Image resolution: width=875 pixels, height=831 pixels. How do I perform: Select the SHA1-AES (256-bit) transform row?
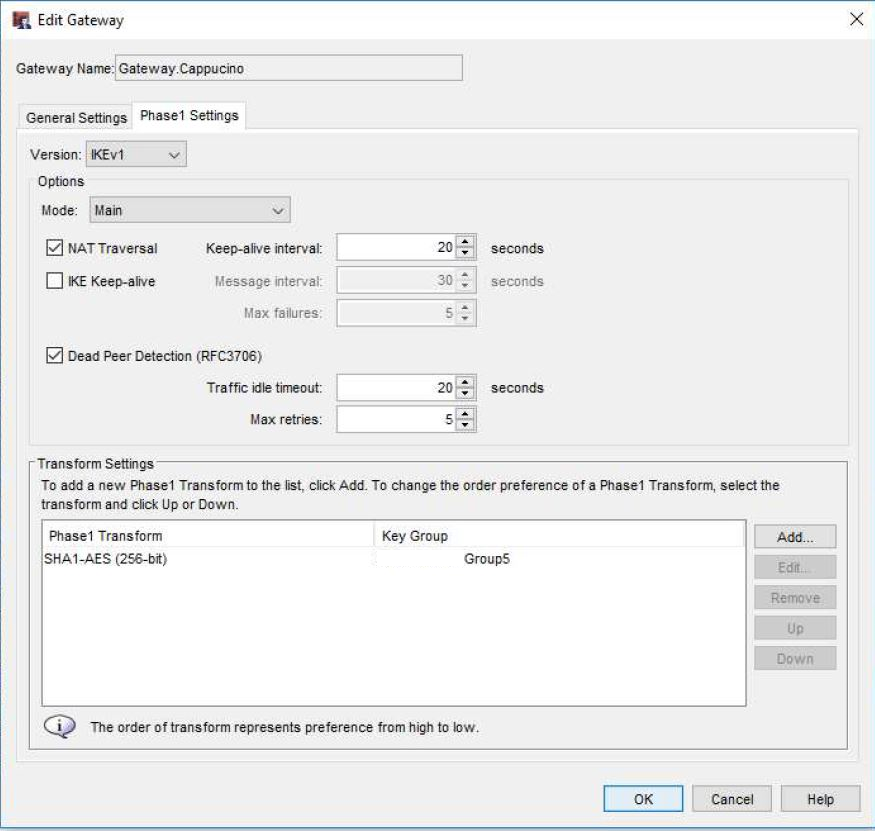tap(393, 559)
